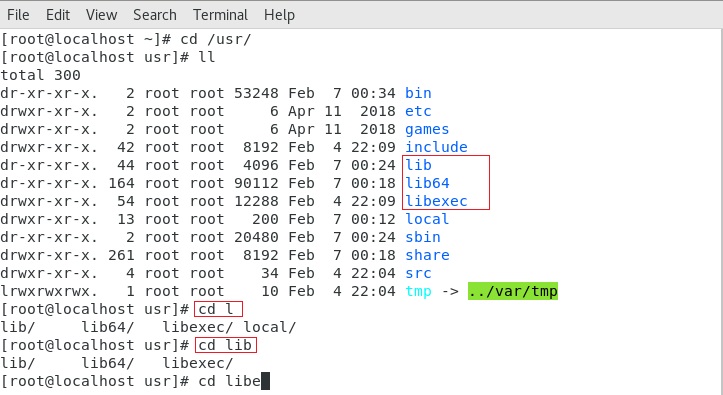Click the cyan 'tmp' symlink name
This screenshot has width=723, height=395.
coord(418,291)
